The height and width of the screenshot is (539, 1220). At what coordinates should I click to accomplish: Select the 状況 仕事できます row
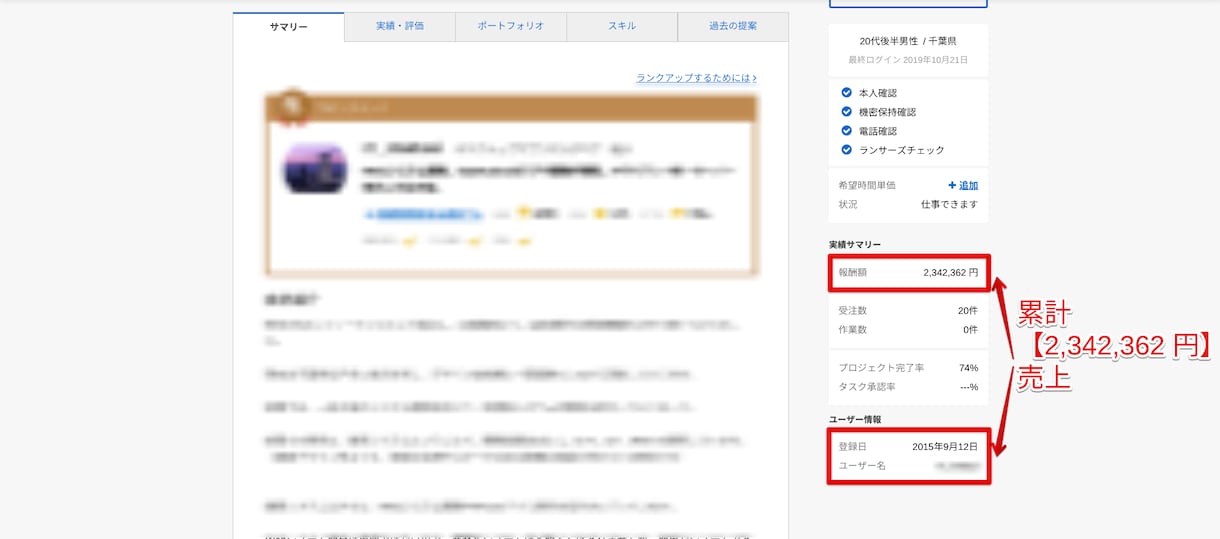[x=908, y=204]
